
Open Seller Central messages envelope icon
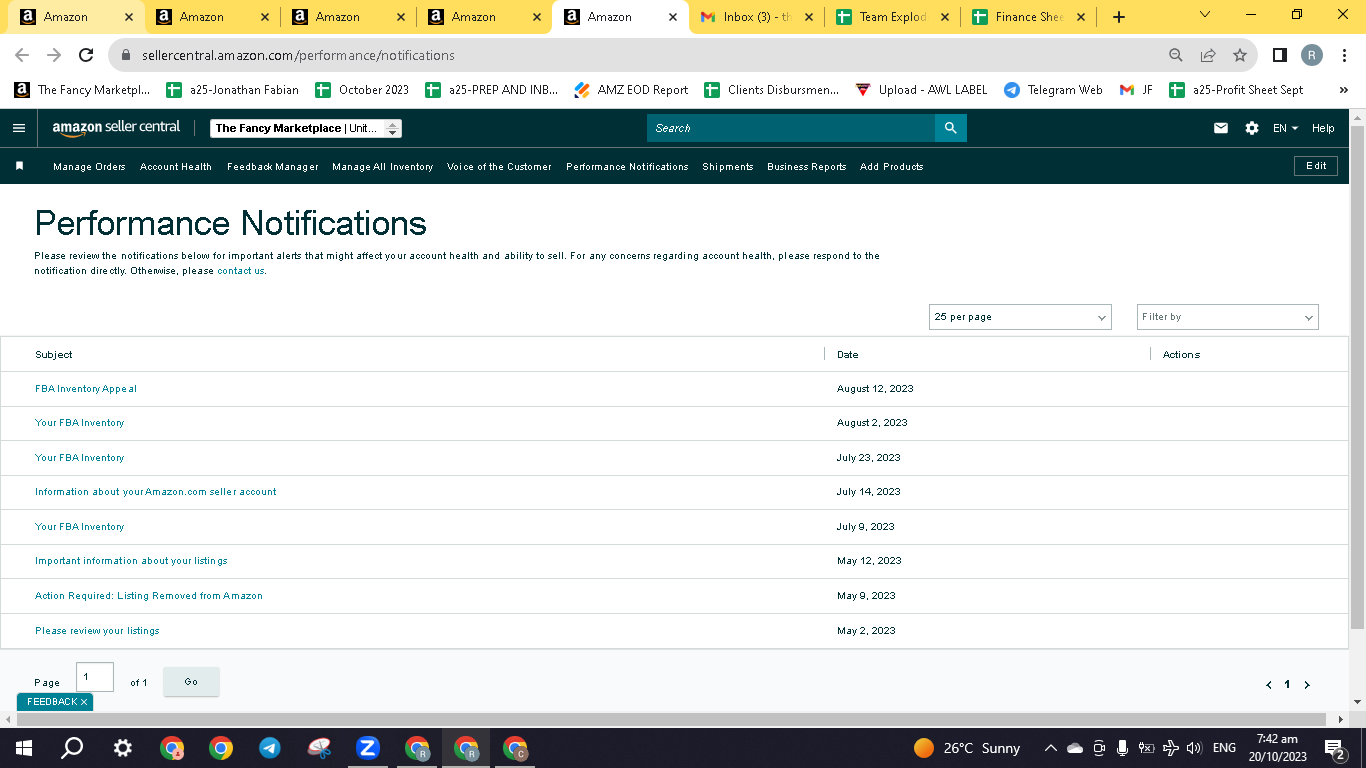click(x=1221, y=128)
